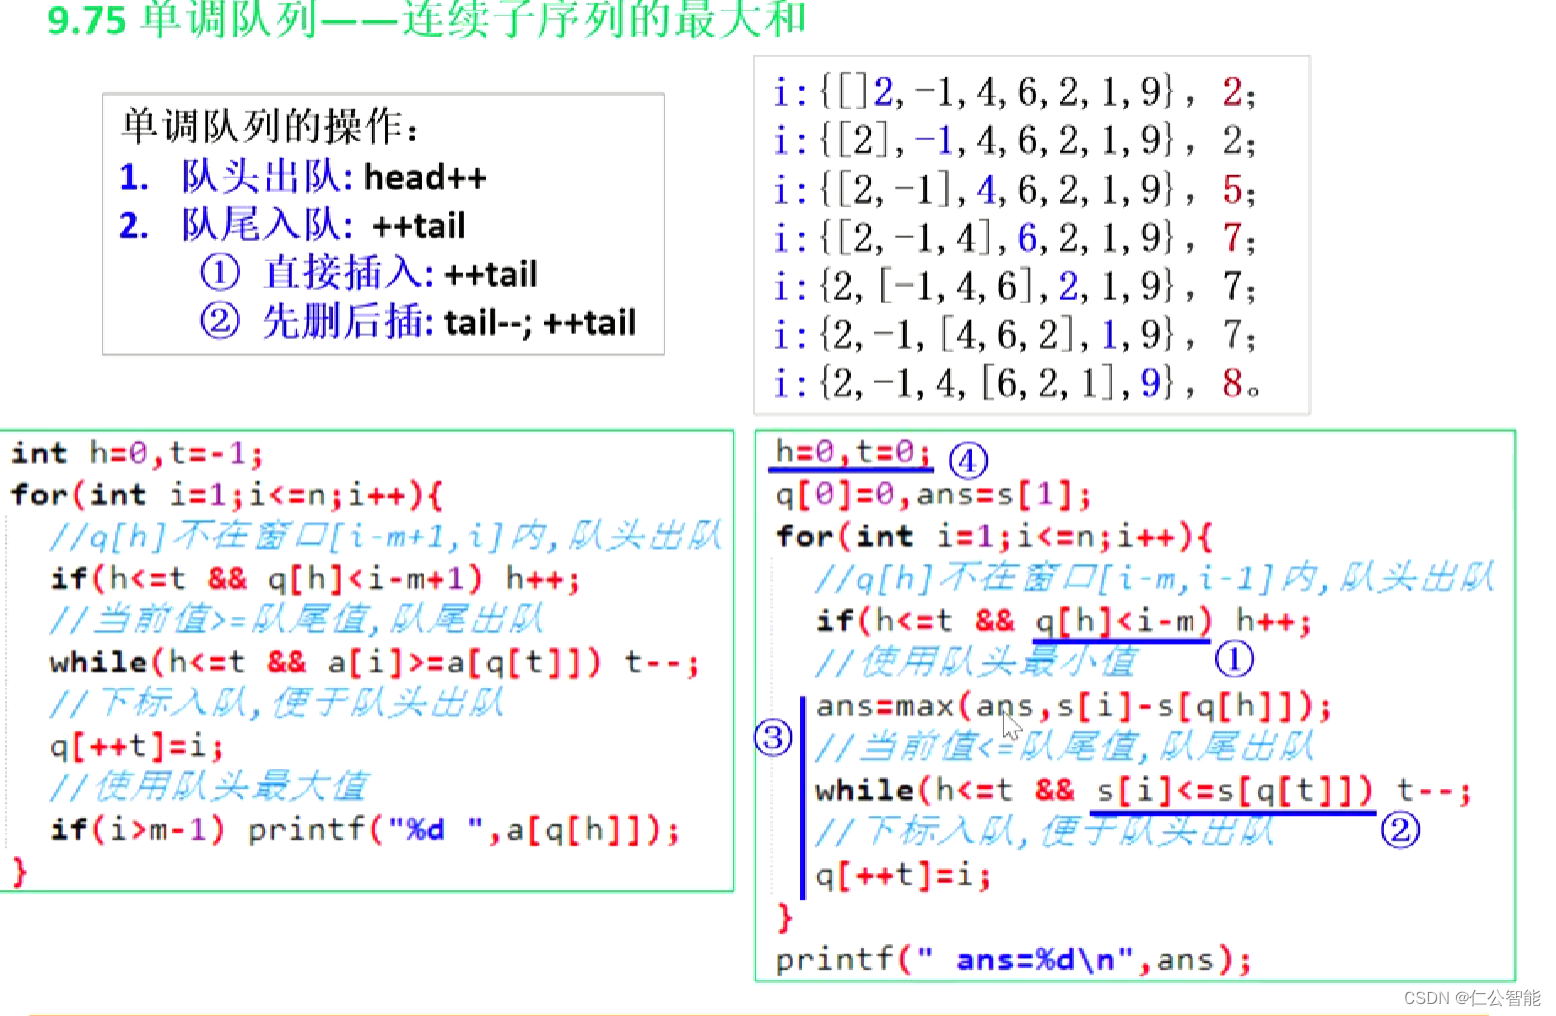
Task: Click the trace row '{[]2,-1,4,6,2,1,9}, 2;'
Action: [x=1014, y=92]
